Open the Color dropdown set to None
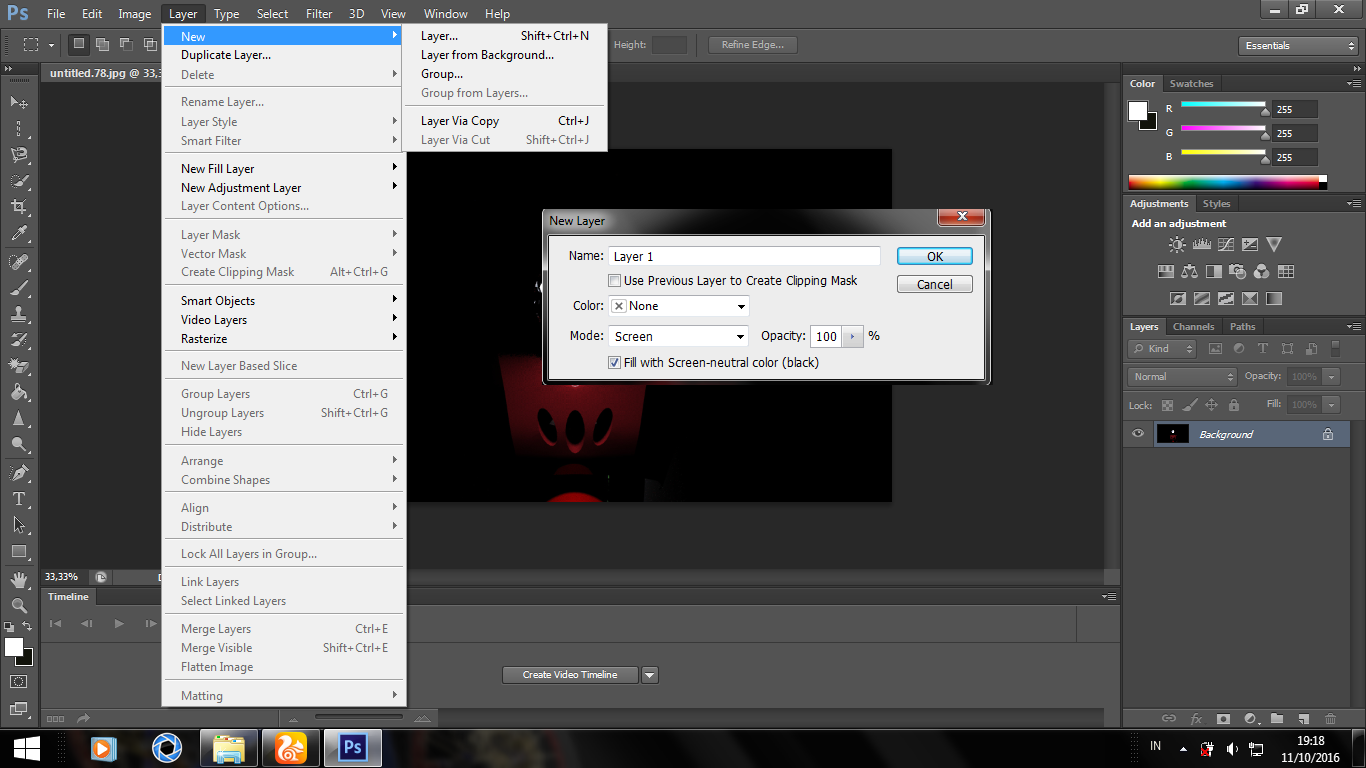 (678, 306)
